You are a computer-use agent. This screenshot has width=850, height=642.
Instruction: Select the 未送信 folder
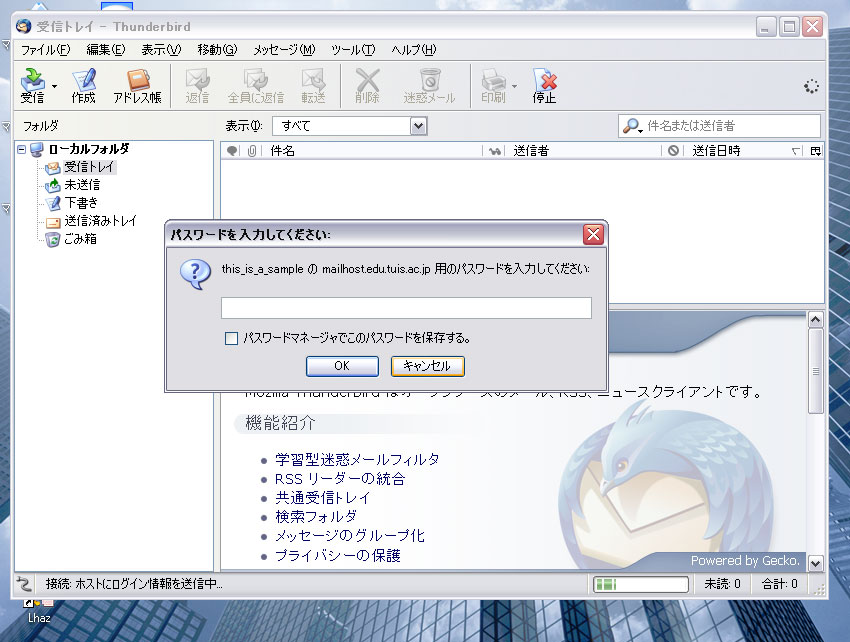coord(82,185)
